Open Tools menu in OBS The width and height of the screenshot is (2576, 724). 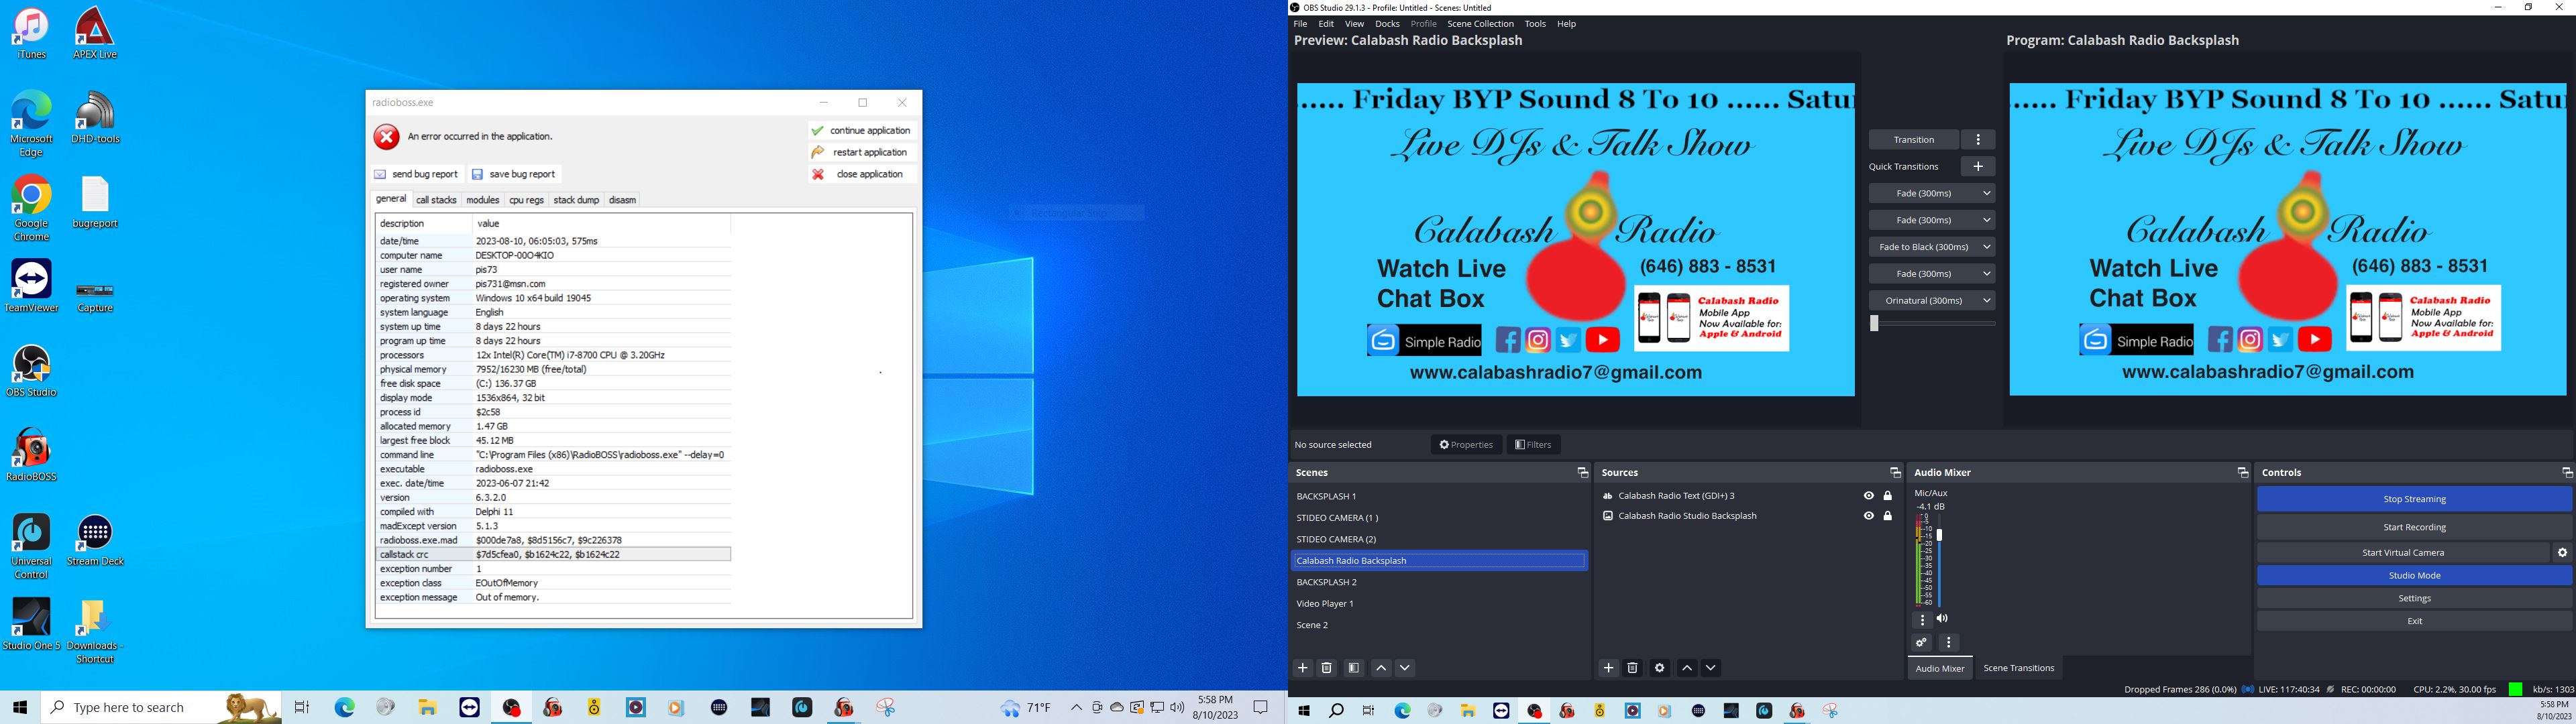[1535, 24]
